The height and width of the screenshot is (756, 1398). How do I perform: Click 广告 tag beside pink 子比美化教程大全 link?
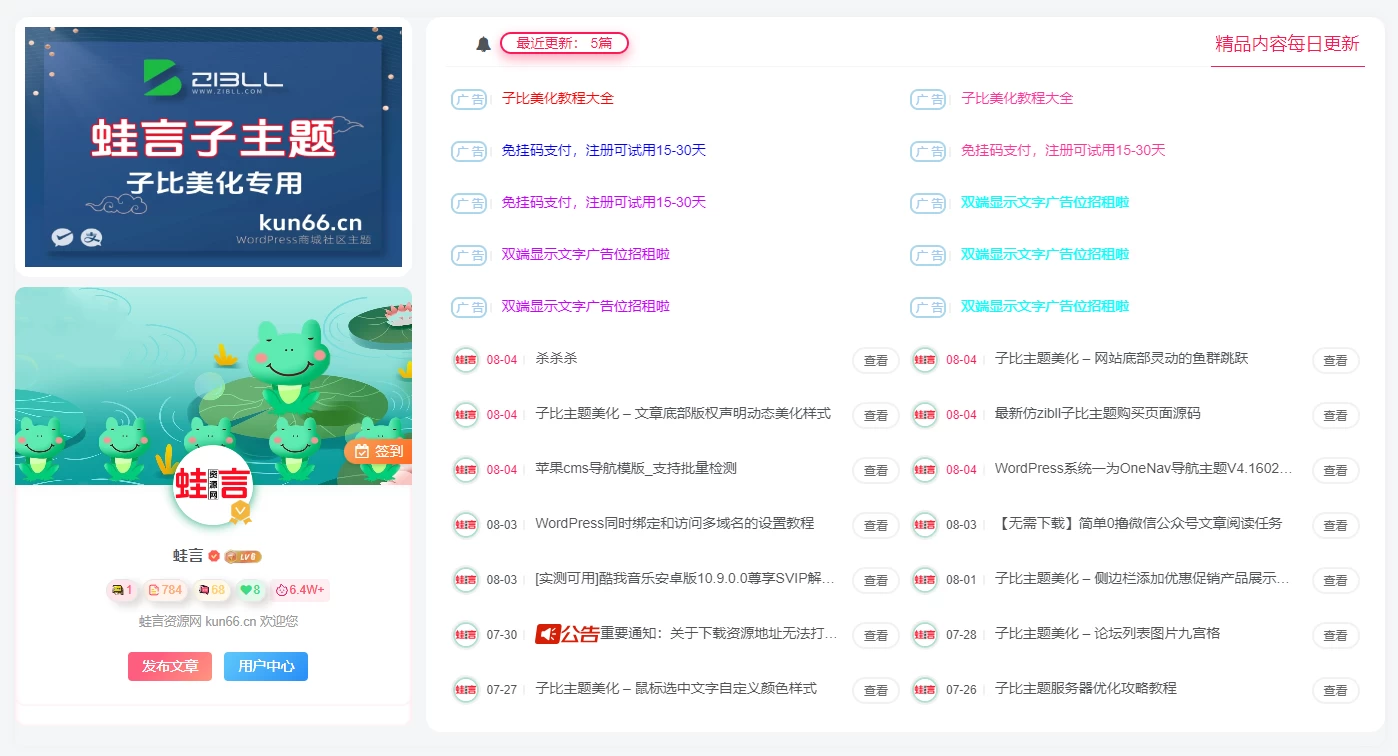(928, 99)
